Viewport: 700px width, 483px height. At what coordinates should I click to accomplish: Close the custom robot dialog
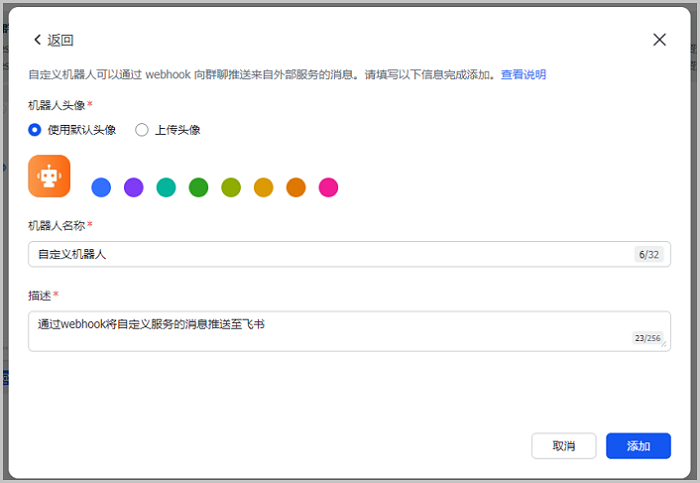[x=659, y=40]
